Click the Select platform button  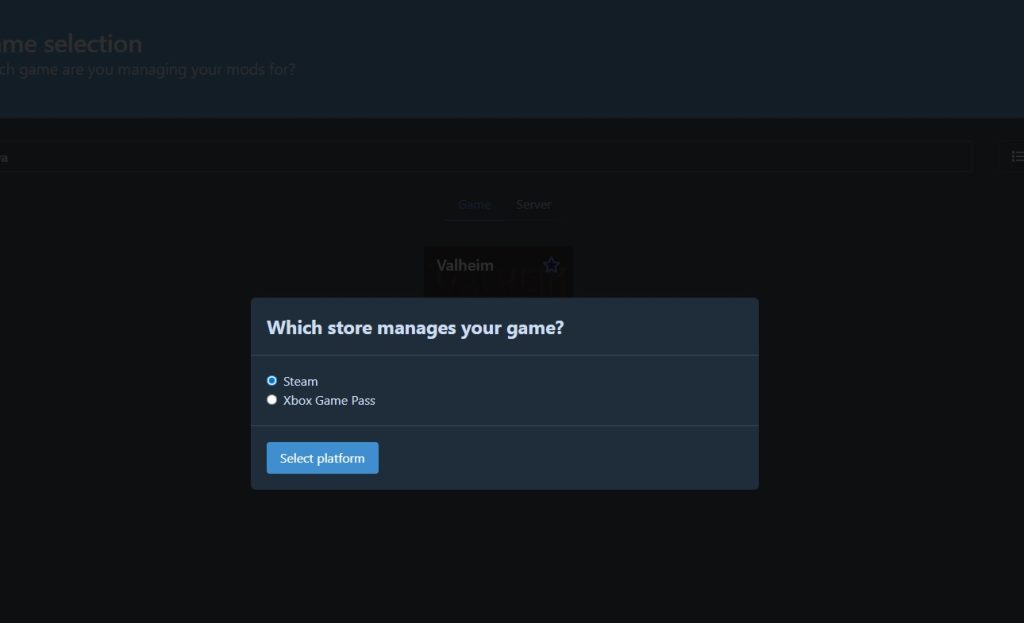(x=322, y=458)
